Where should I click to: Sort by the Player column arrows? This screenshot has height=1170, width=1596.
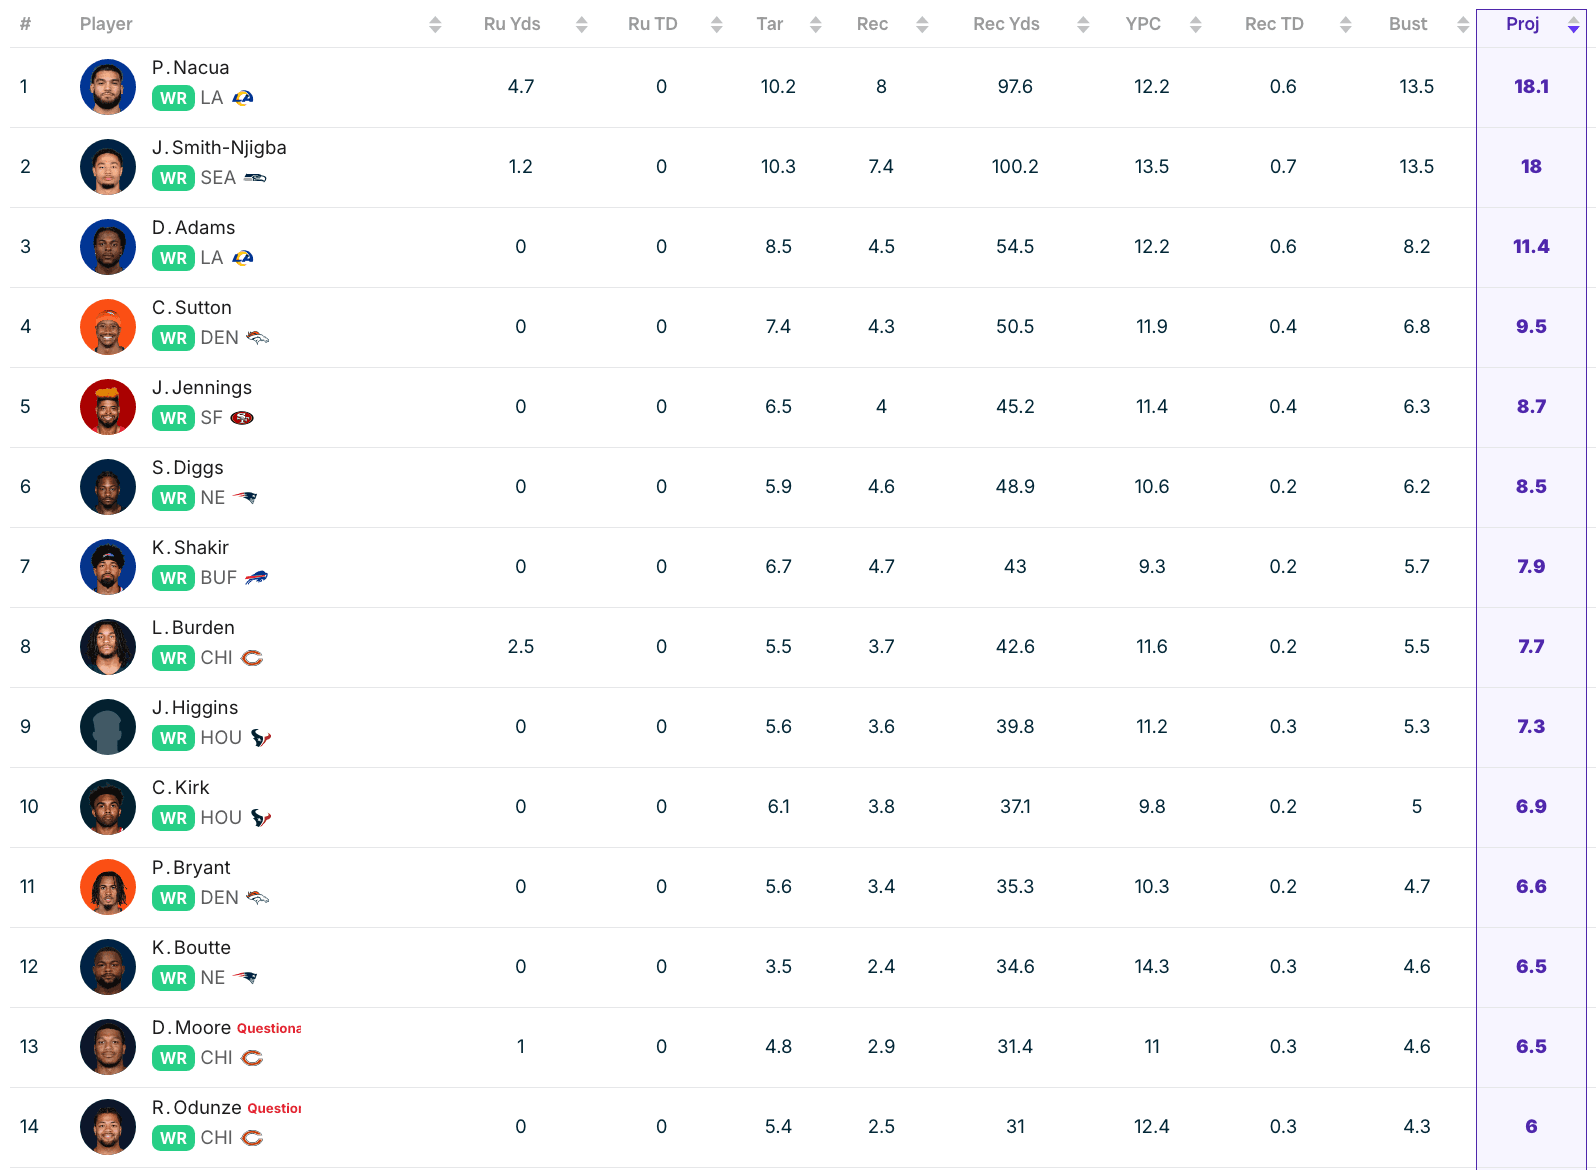tap(435, 25)
